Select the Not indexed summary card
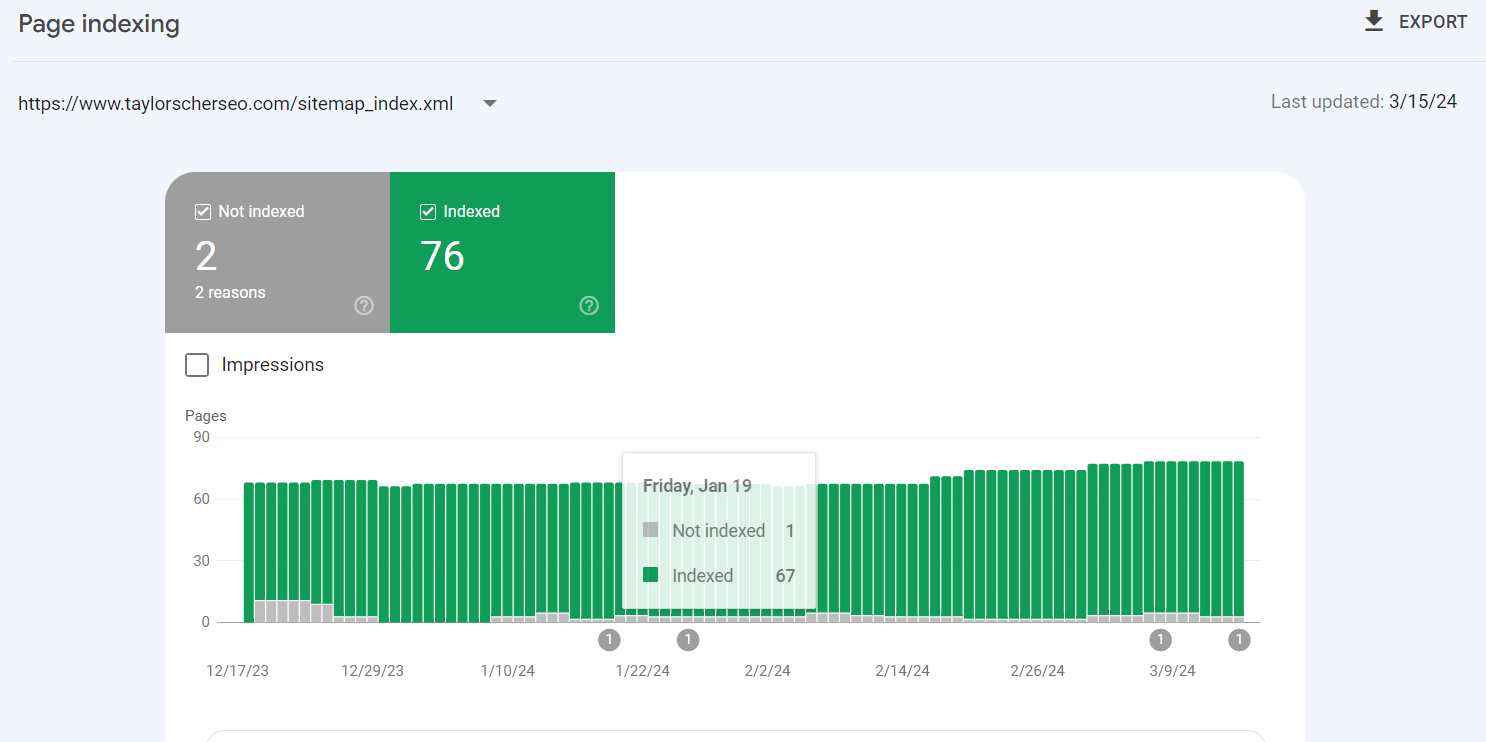The width and height of the screenshot is (1486, 742). 277,252
